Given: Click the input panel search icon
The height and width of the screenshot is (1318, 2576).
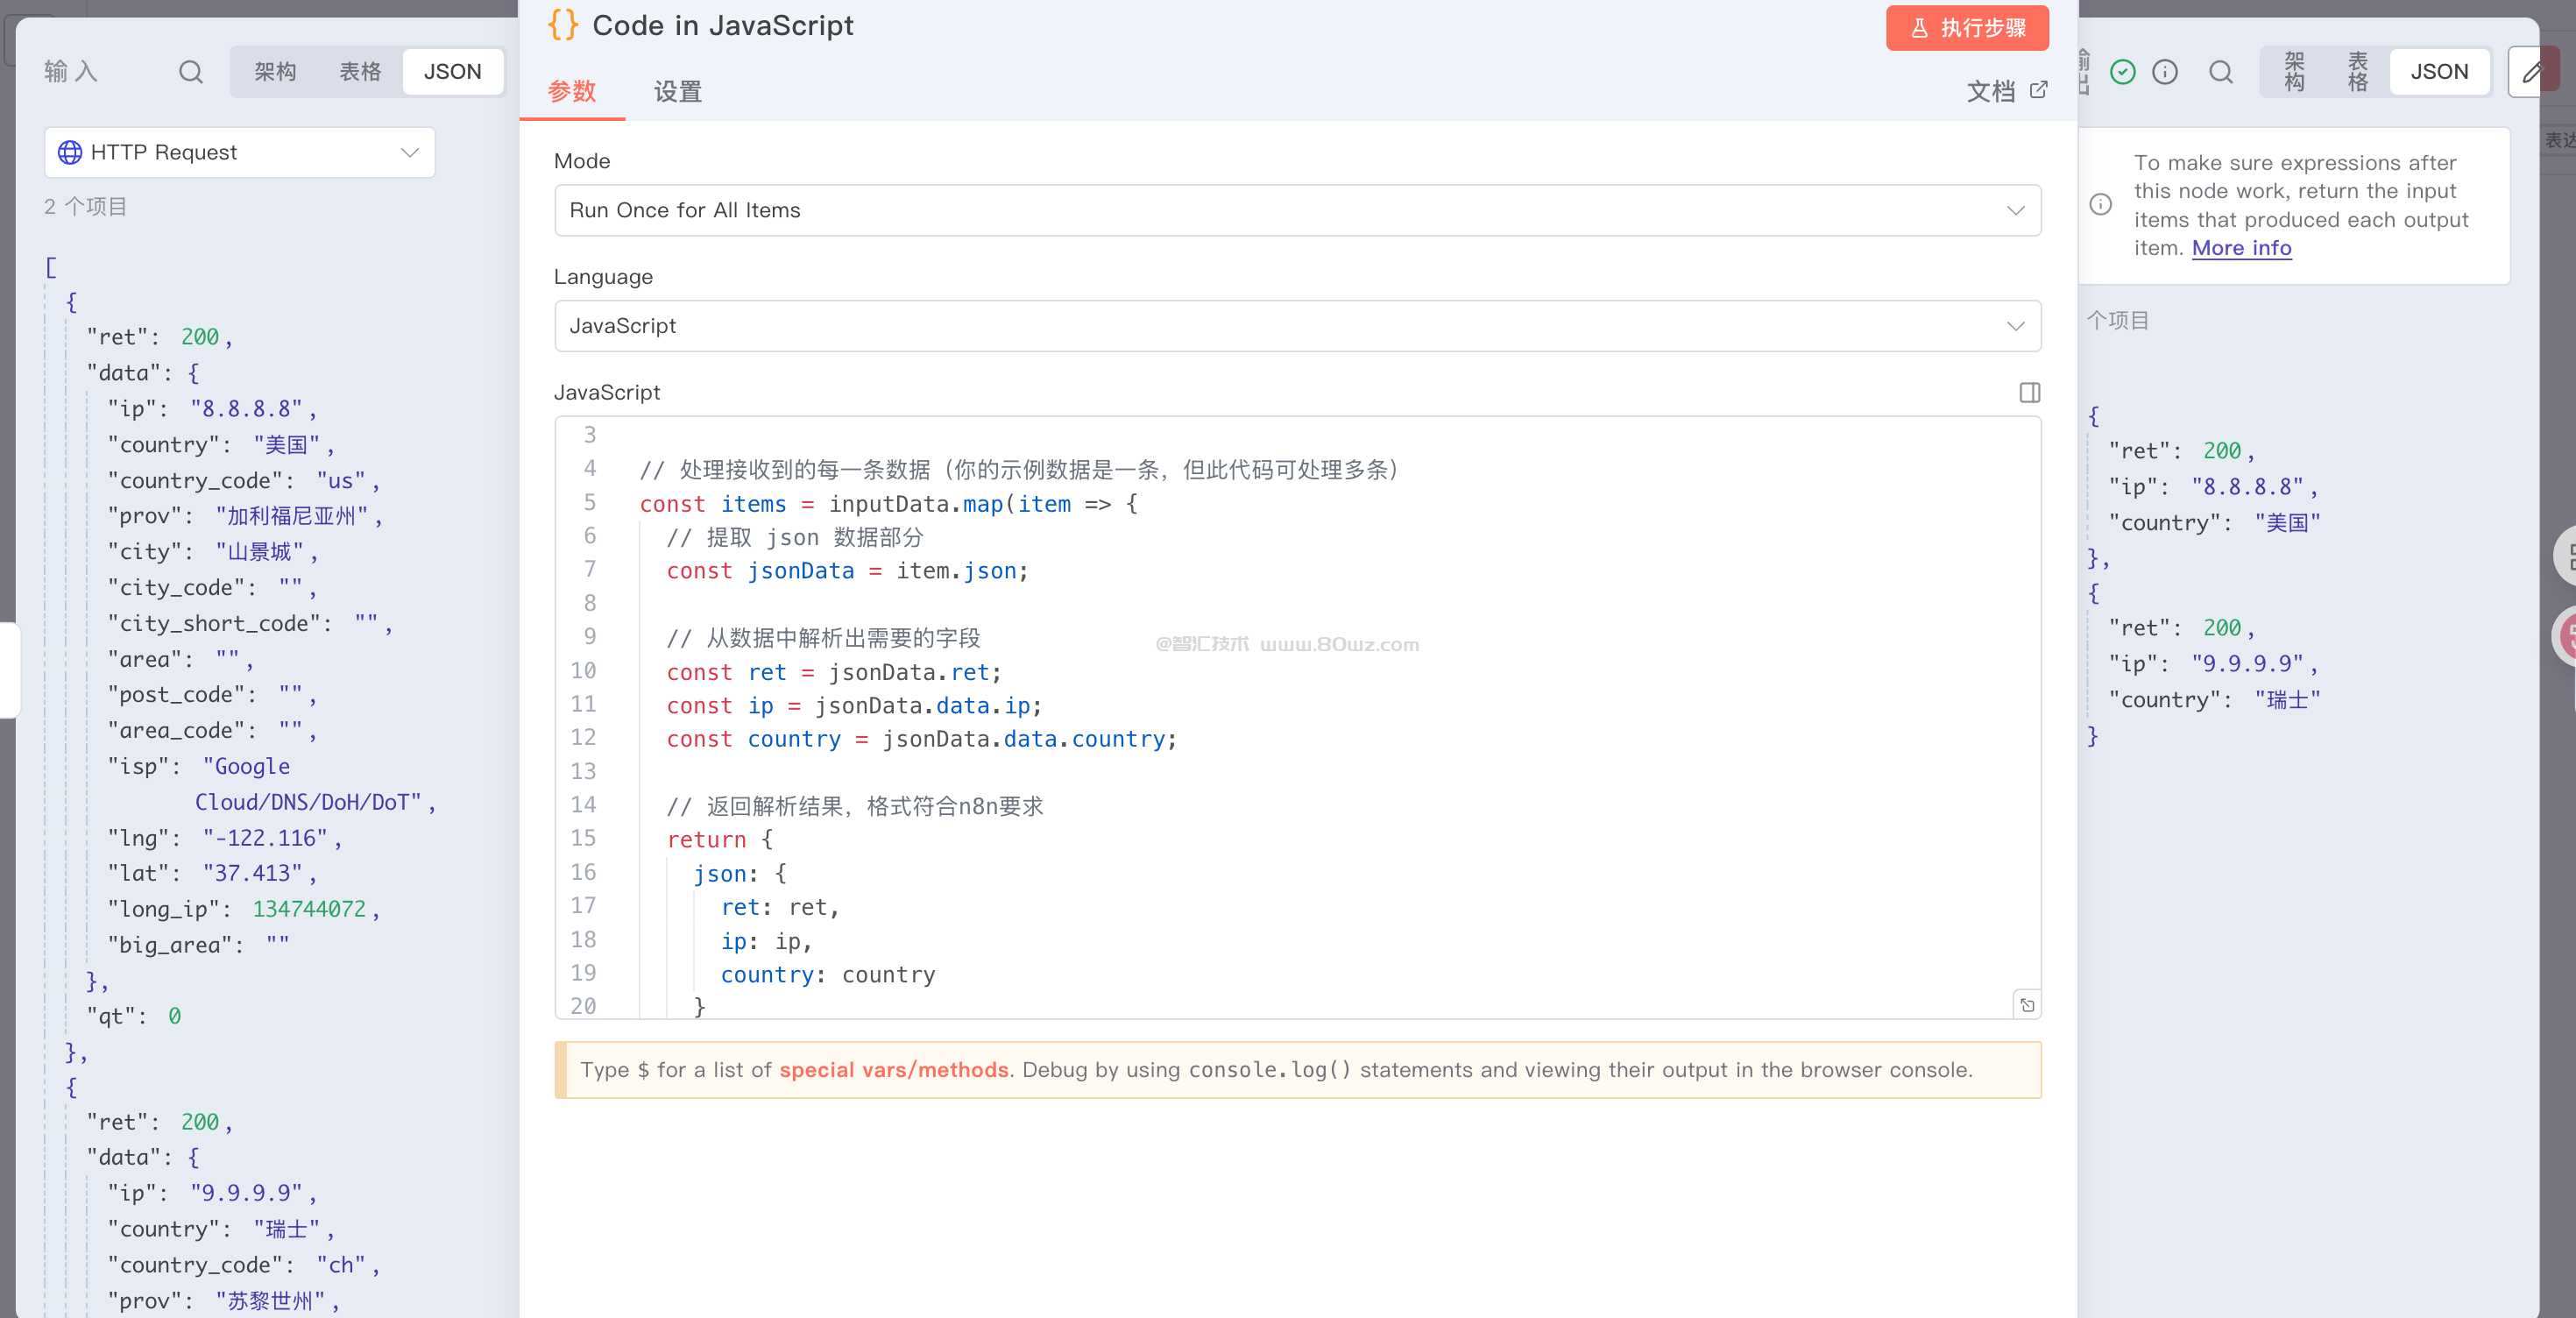Looking at the screenshot, I should [190, 72].
